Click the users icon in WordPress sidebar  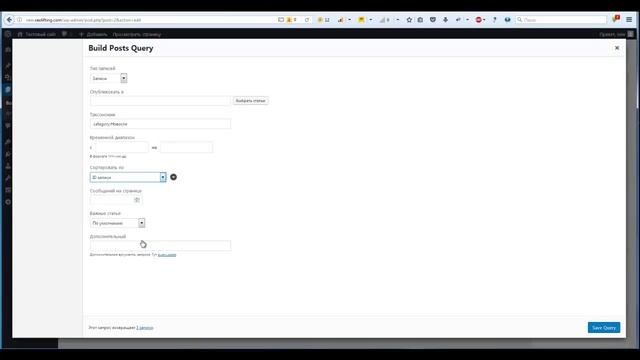tap(7, 166)
